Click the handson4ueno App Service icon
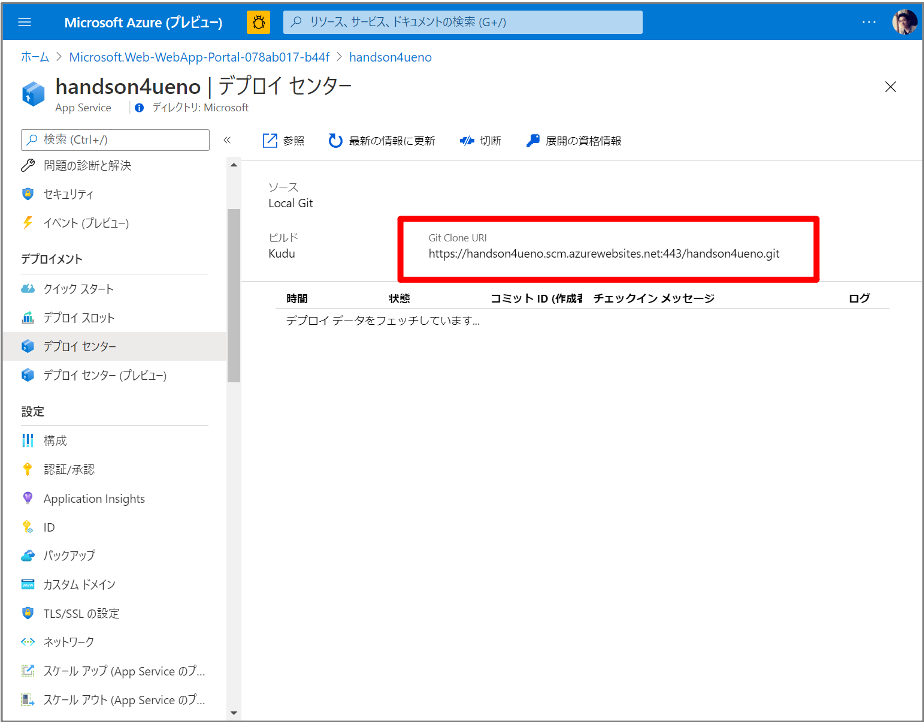Viewport: 924px width, 722px height. click(x=33, y=94)
